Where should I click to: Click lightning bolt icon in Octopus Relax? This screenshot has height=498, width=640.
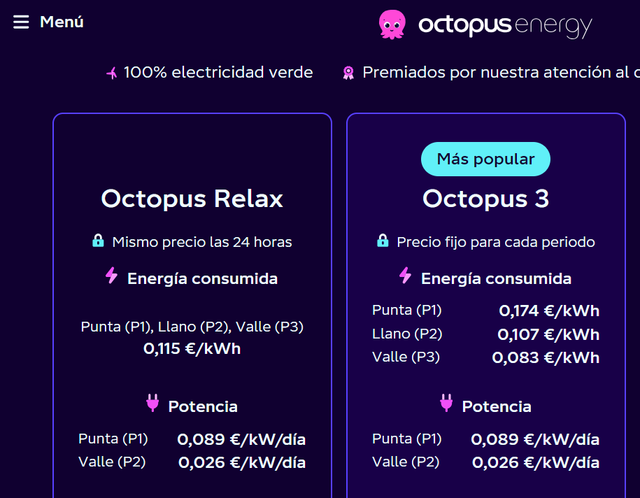(x=111, y=276)
